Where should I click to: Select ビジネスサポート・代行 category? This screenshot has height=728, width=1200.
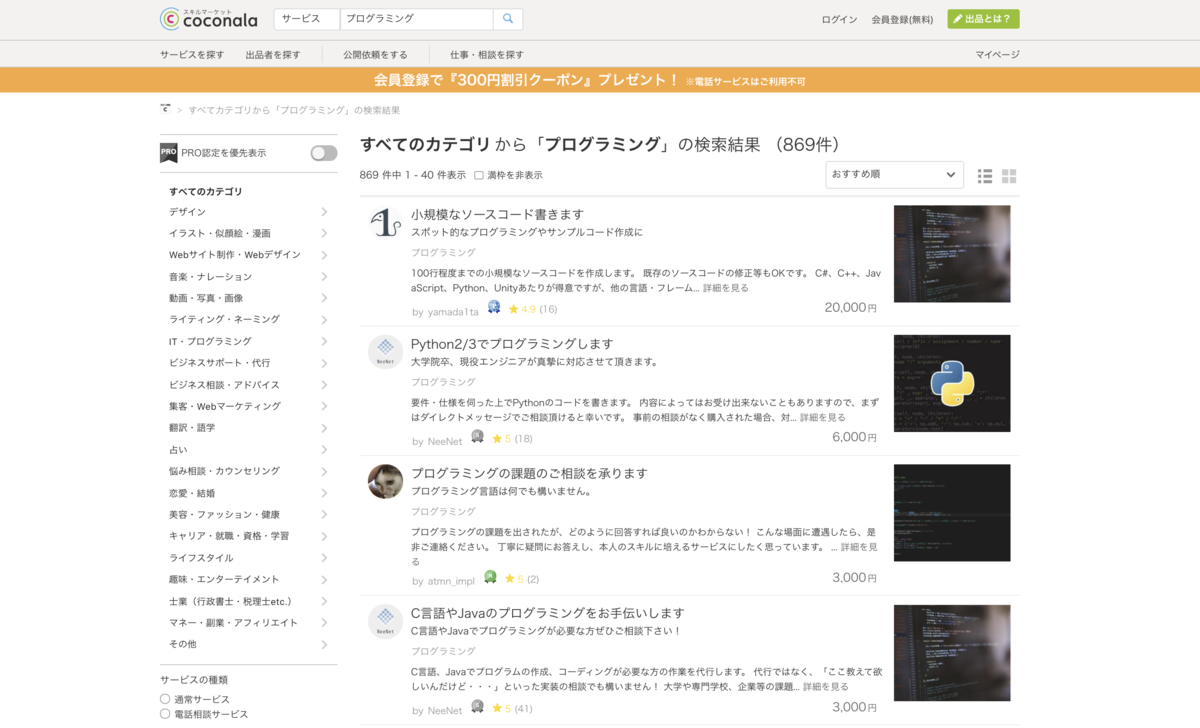(219, 363)
